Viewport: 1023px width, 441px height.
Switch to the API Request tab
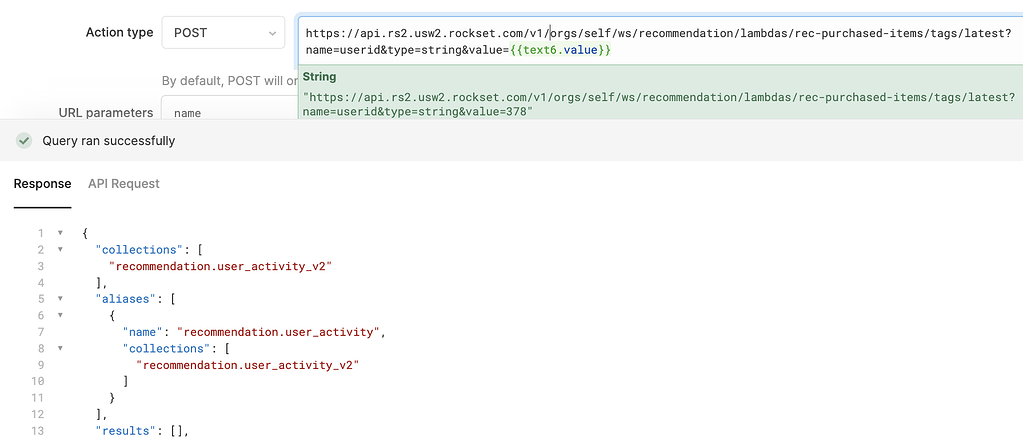[124, 184]
